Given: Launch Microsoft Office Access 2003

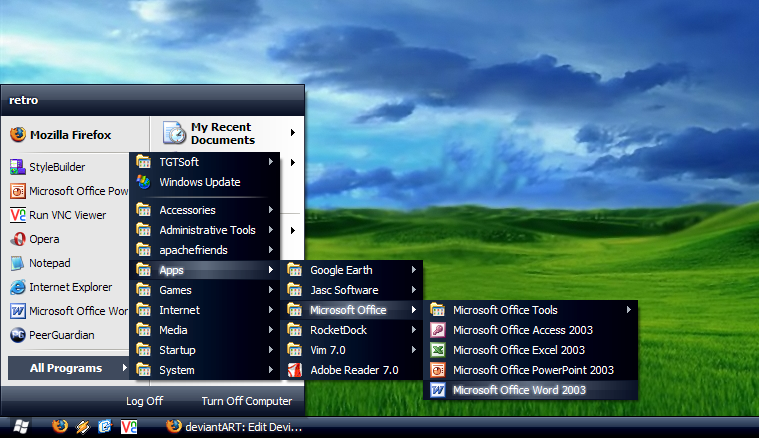Looking at the screenshot, I should [x=531, y=330].
